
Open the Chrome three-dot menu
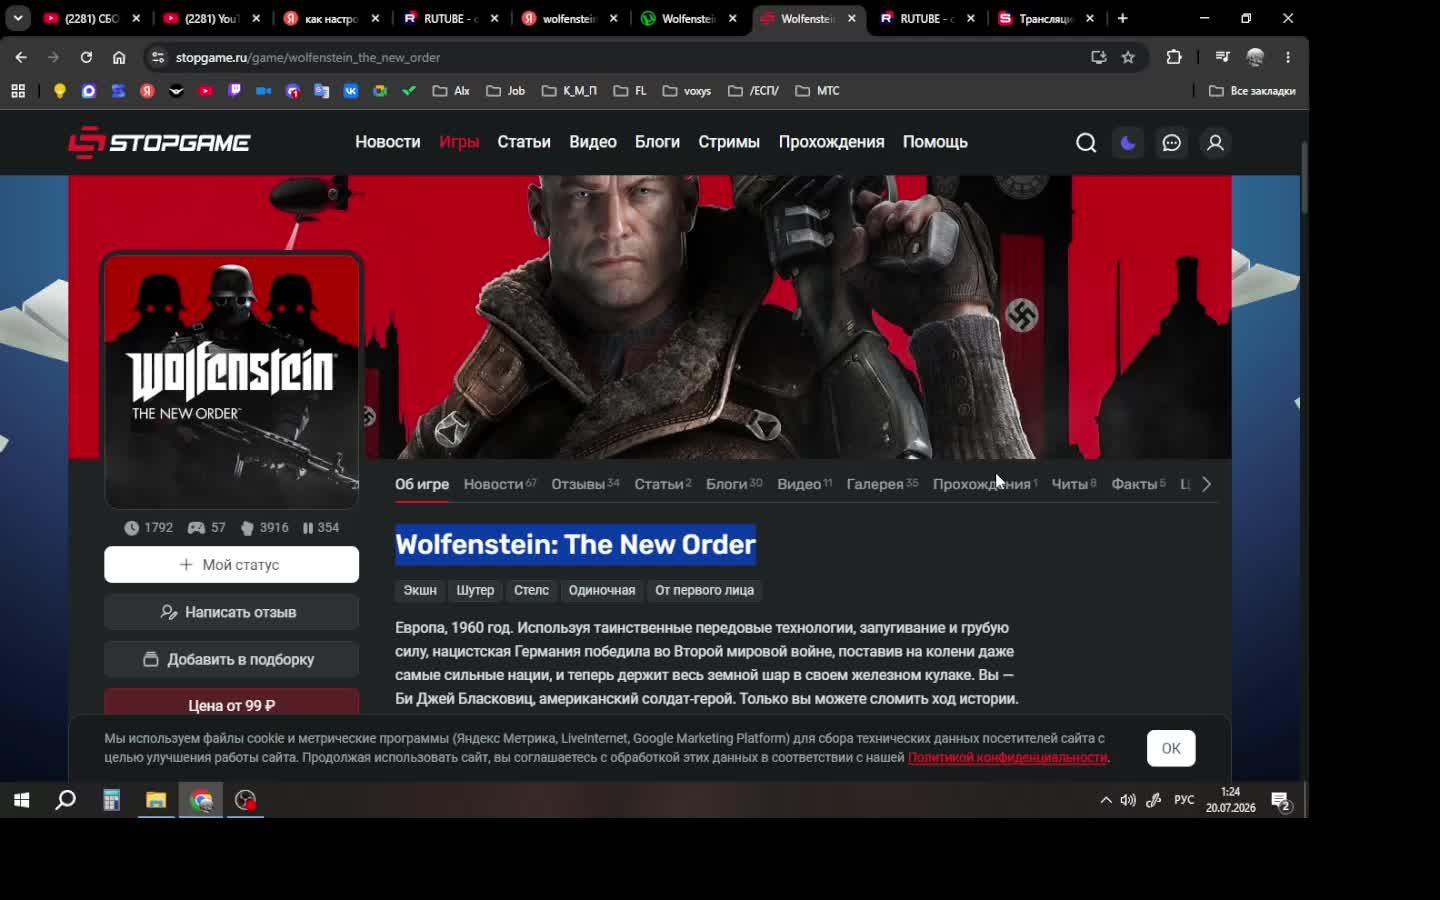pos(1288,57)
